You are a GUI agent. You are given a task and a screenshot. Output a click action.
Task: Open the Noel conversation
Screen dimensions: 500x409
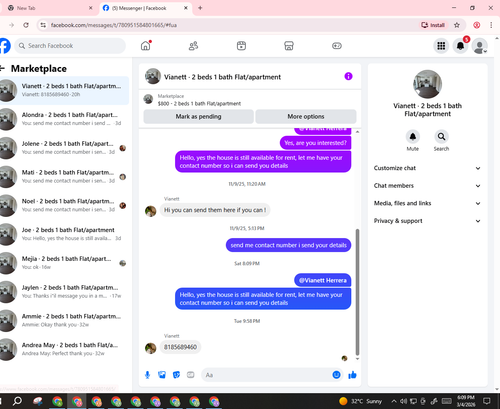[x=64, y=205]
